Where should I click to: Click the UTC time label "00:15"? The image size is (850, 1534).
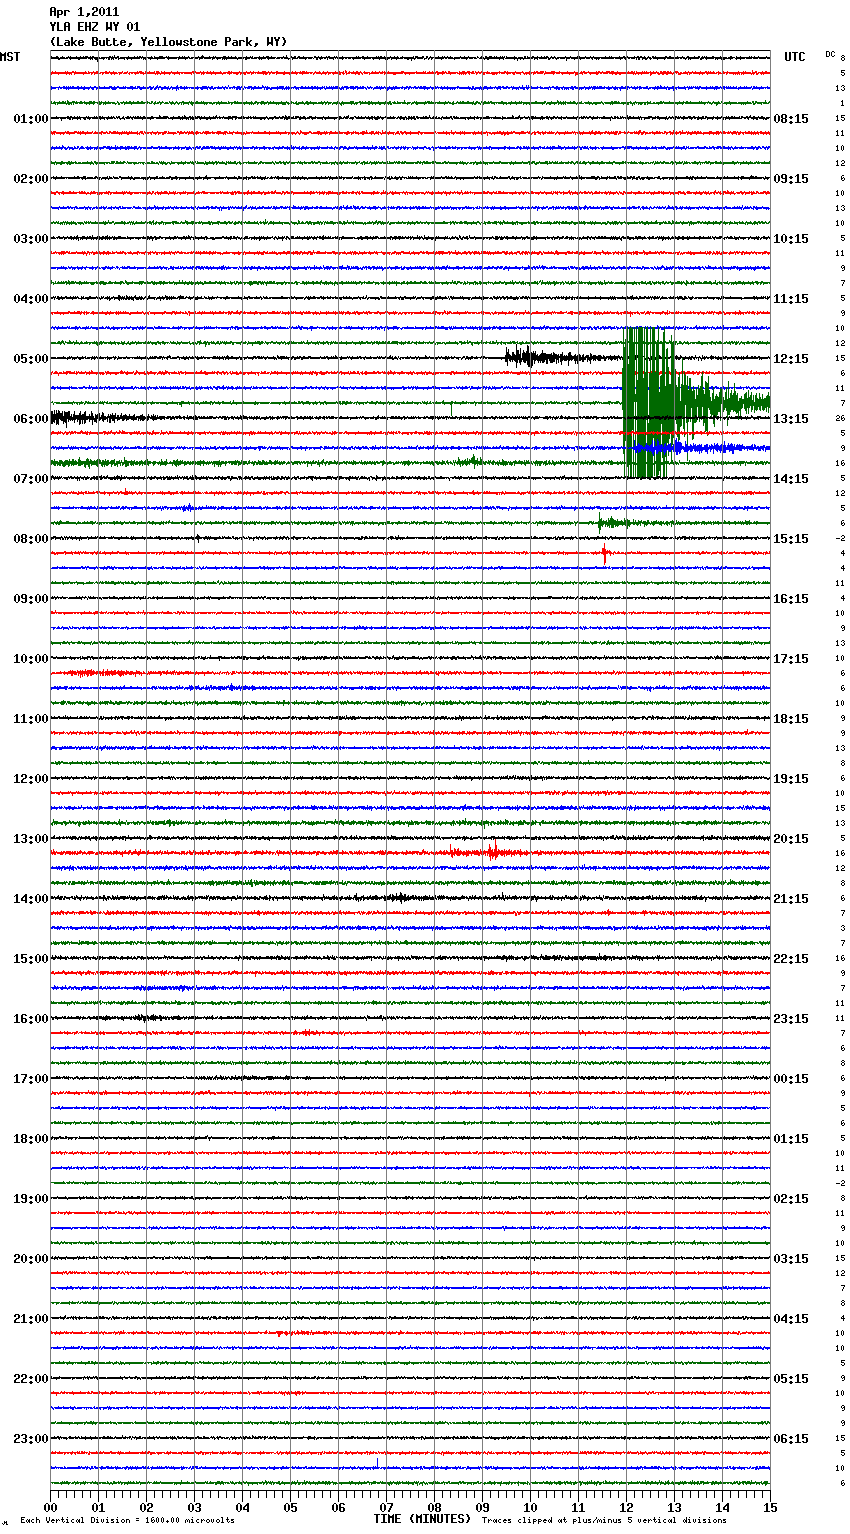[x=791, y=1079]
